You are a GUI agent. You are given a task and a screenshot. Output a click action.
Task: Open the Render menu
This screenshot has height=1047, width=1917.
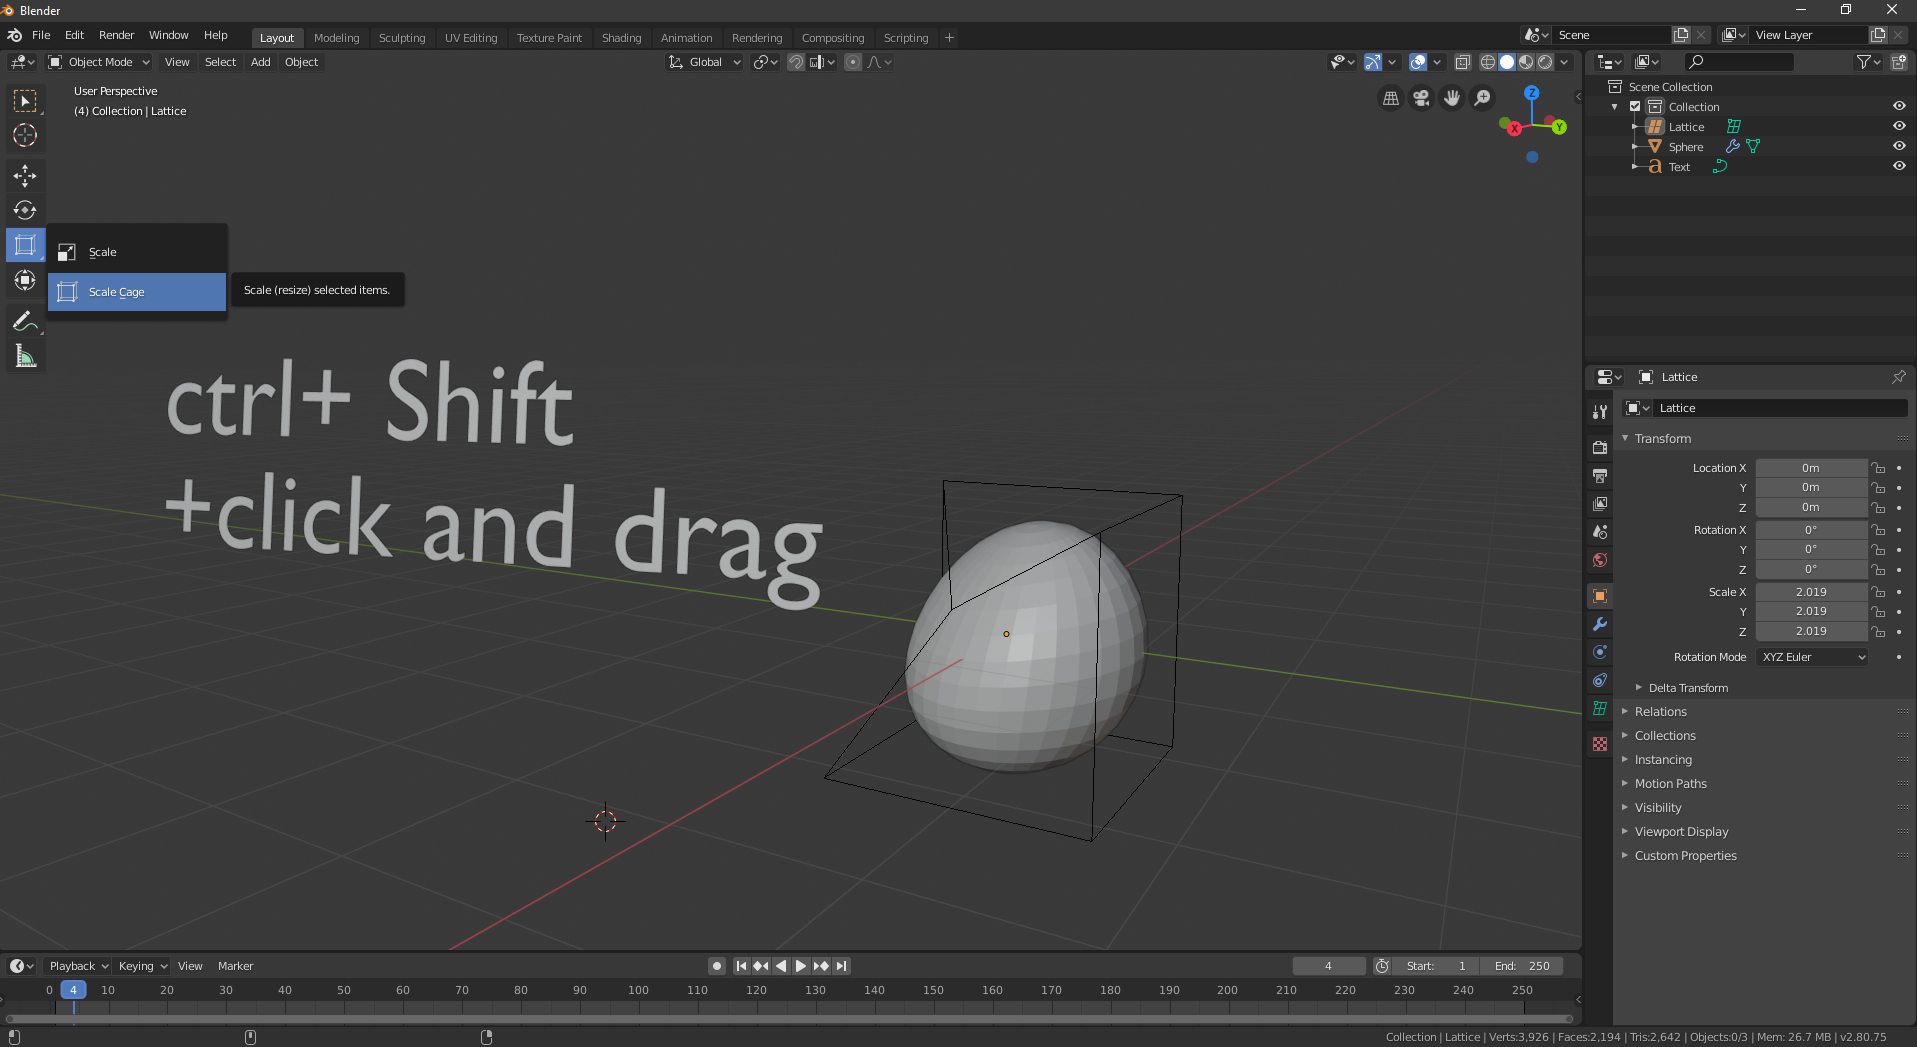click(116, 35)
